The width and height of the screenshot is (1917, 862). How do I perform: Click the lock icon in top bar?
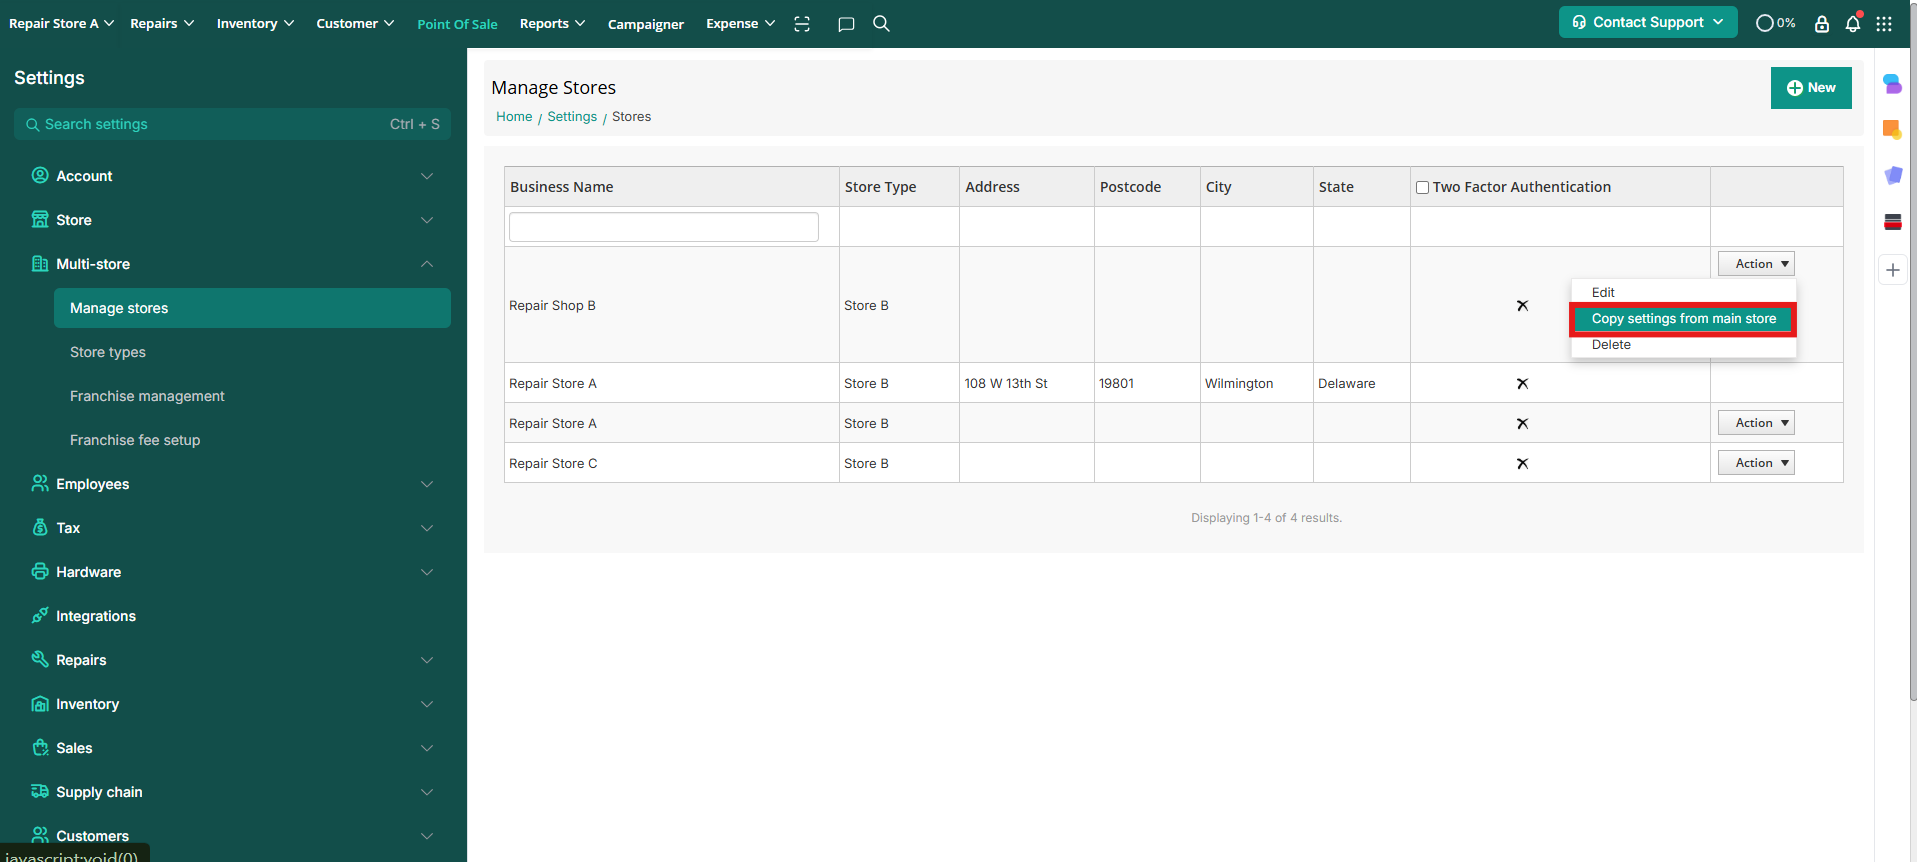(1821, 24)
